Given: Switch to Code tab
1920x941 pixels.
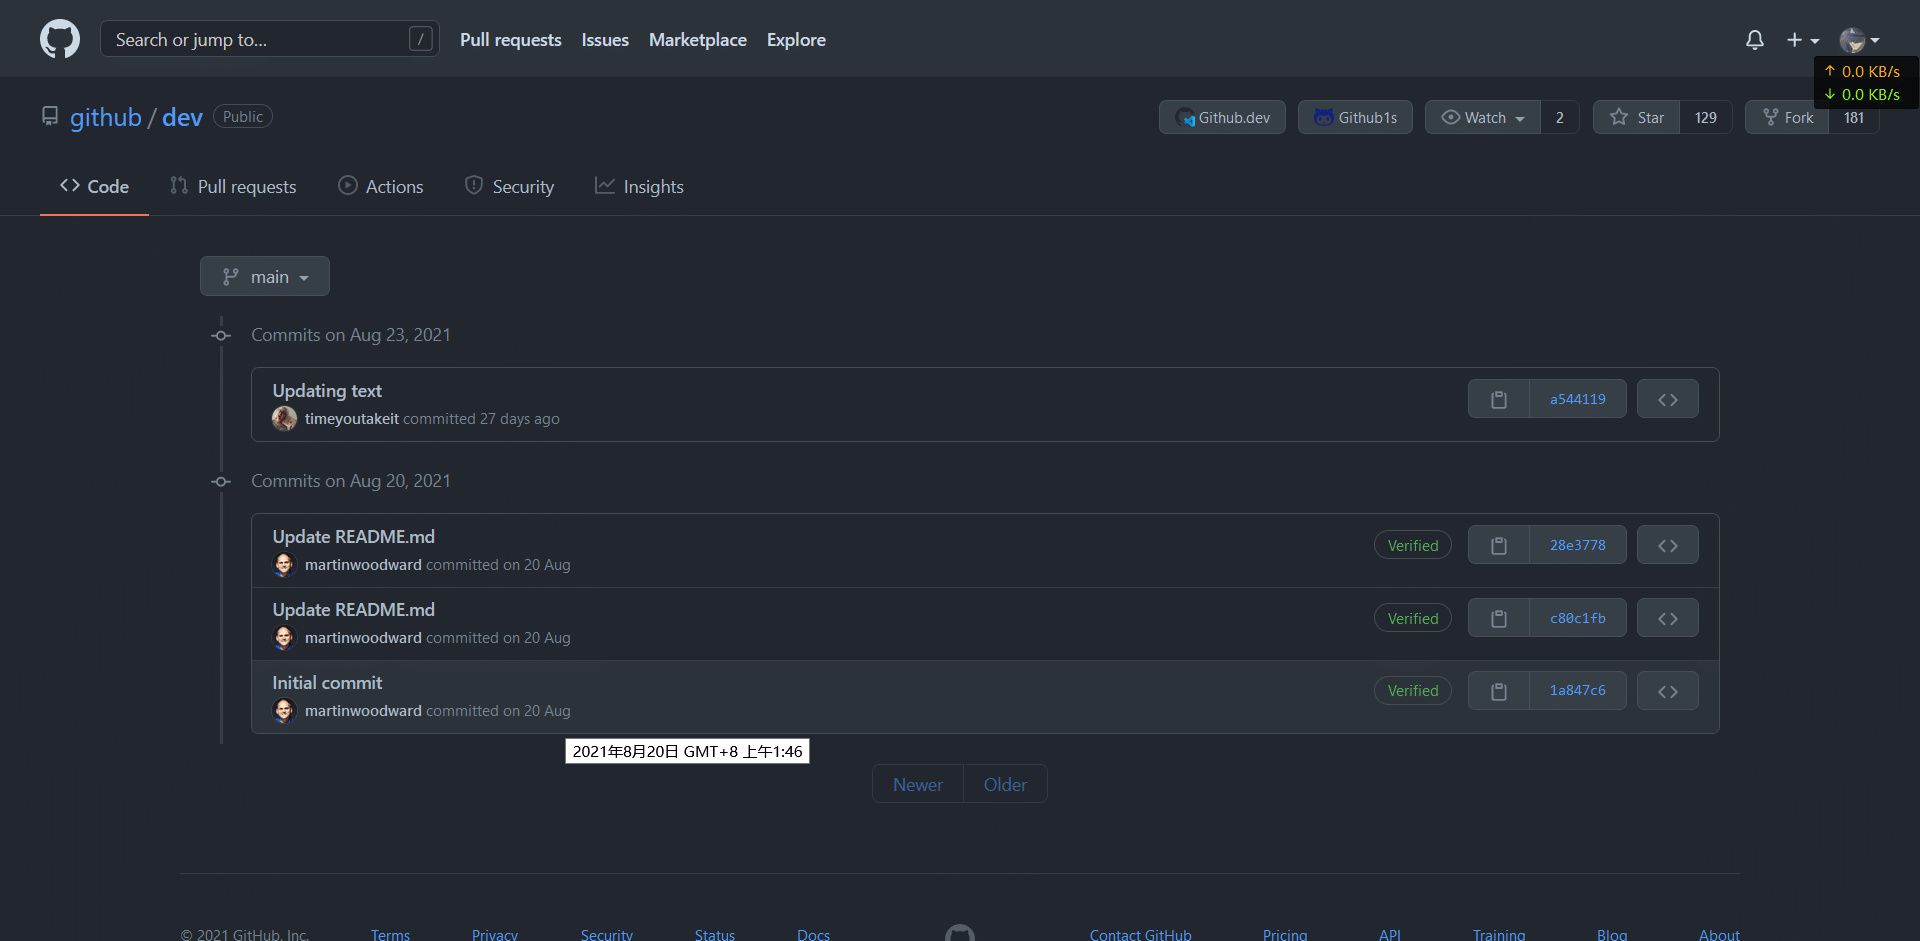Looking at the screenshot, I should point(94,186).
